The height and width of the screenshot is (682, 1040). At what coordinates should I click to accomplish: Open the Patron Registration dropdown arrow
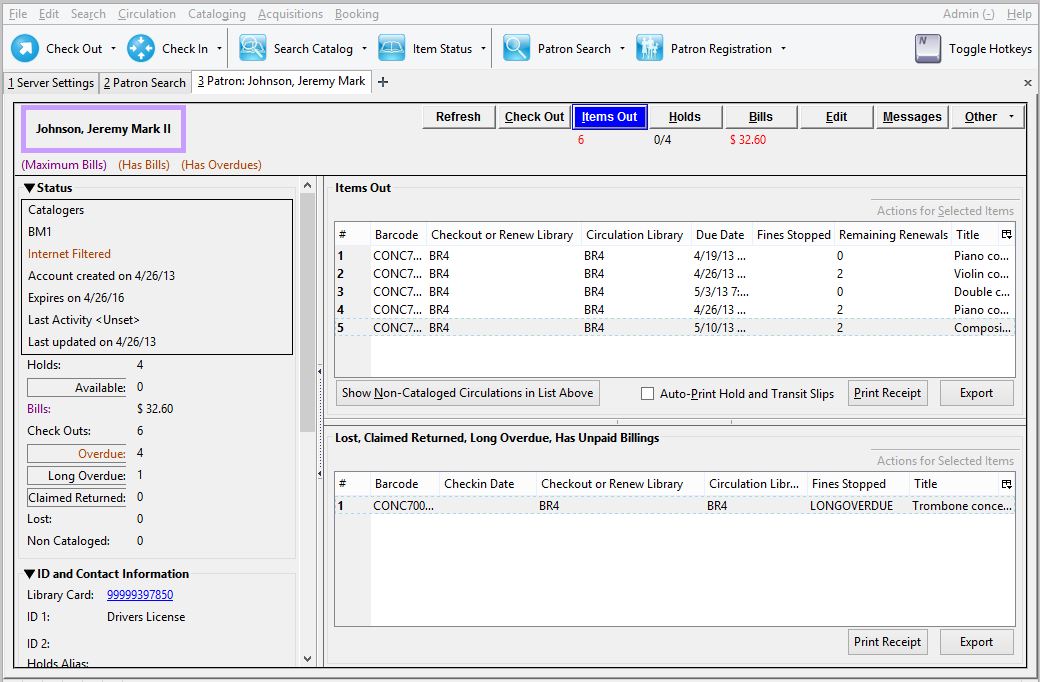pyautogui.click(x=783, y=48)
